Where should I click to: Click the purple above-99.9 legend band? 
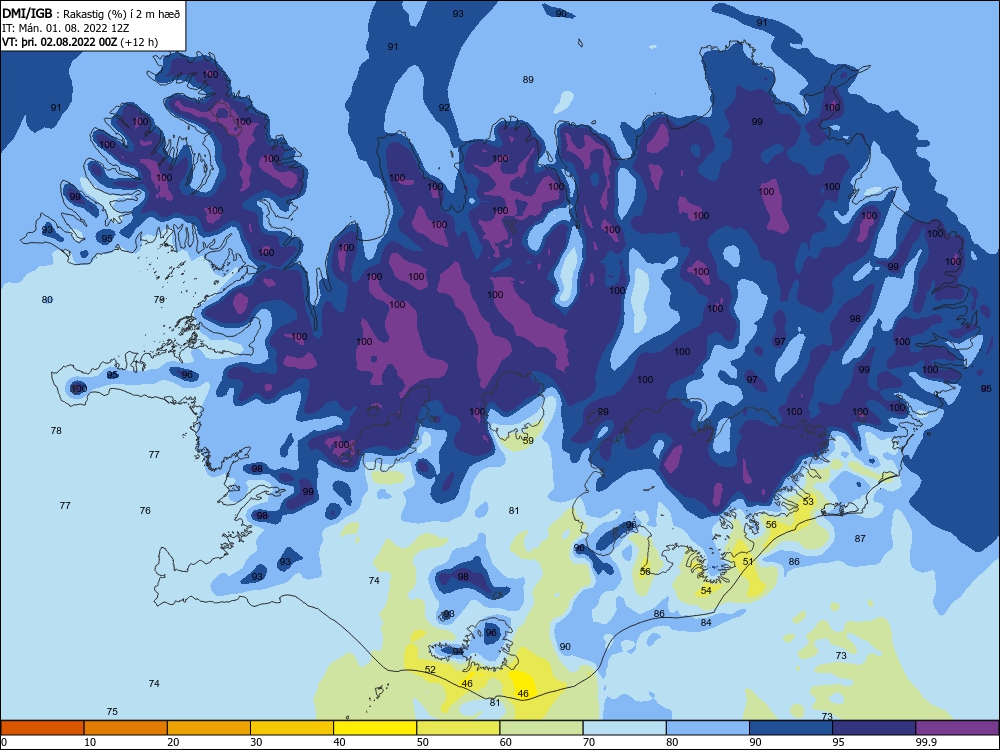point(957,728)
